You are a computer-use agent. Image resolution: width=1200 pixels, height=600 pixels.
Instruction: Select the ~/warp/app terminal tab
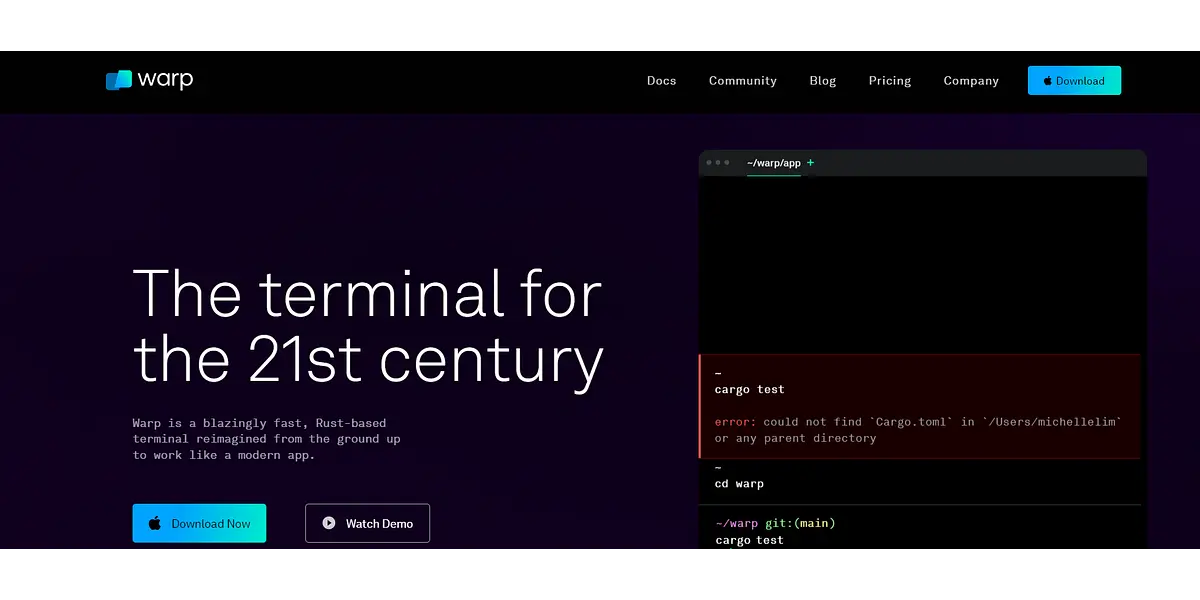click(773, 163)
